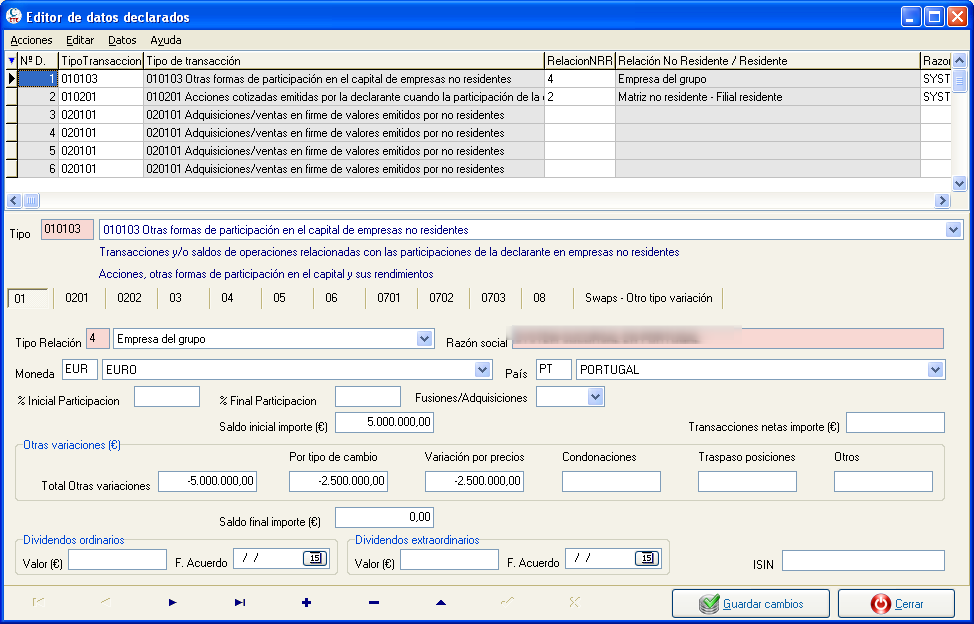Select tab 05
The width and height of the screenshot is (974, 624).
[x=280, y=298]
